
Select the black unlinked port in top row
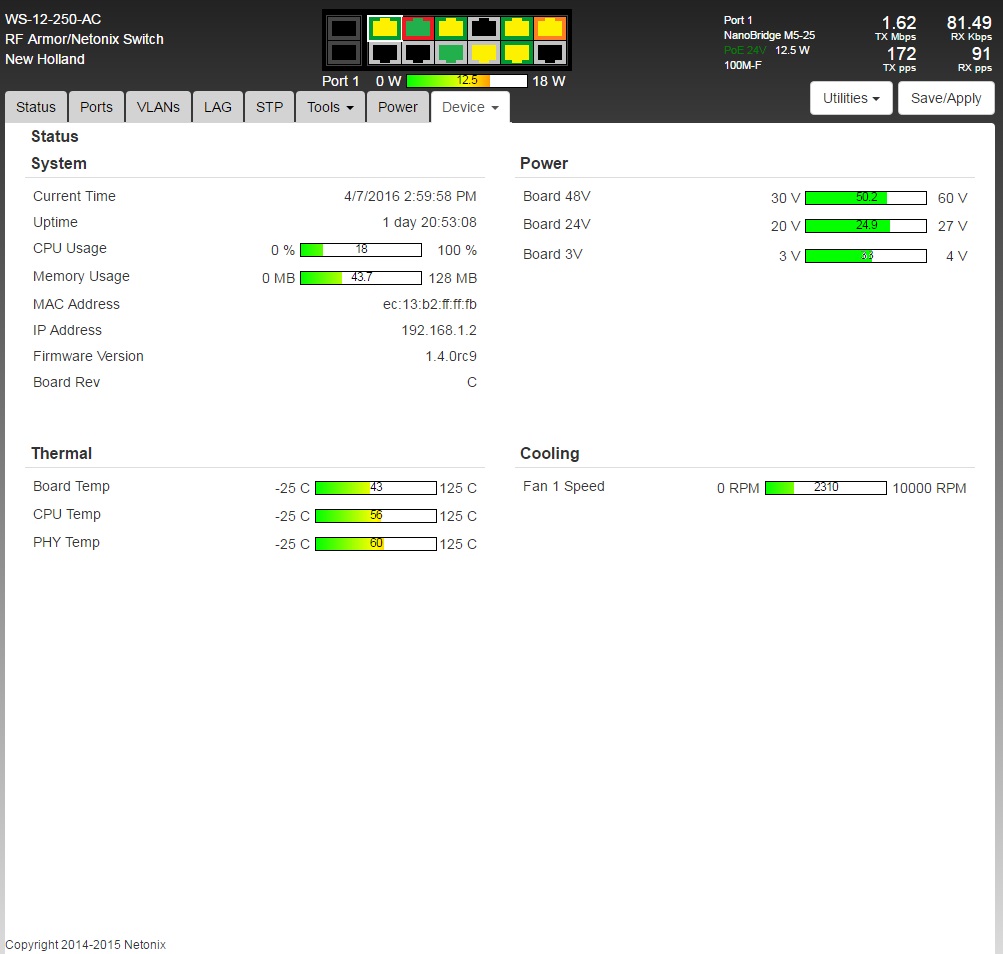pyautogui.click(x=484, y=27)
